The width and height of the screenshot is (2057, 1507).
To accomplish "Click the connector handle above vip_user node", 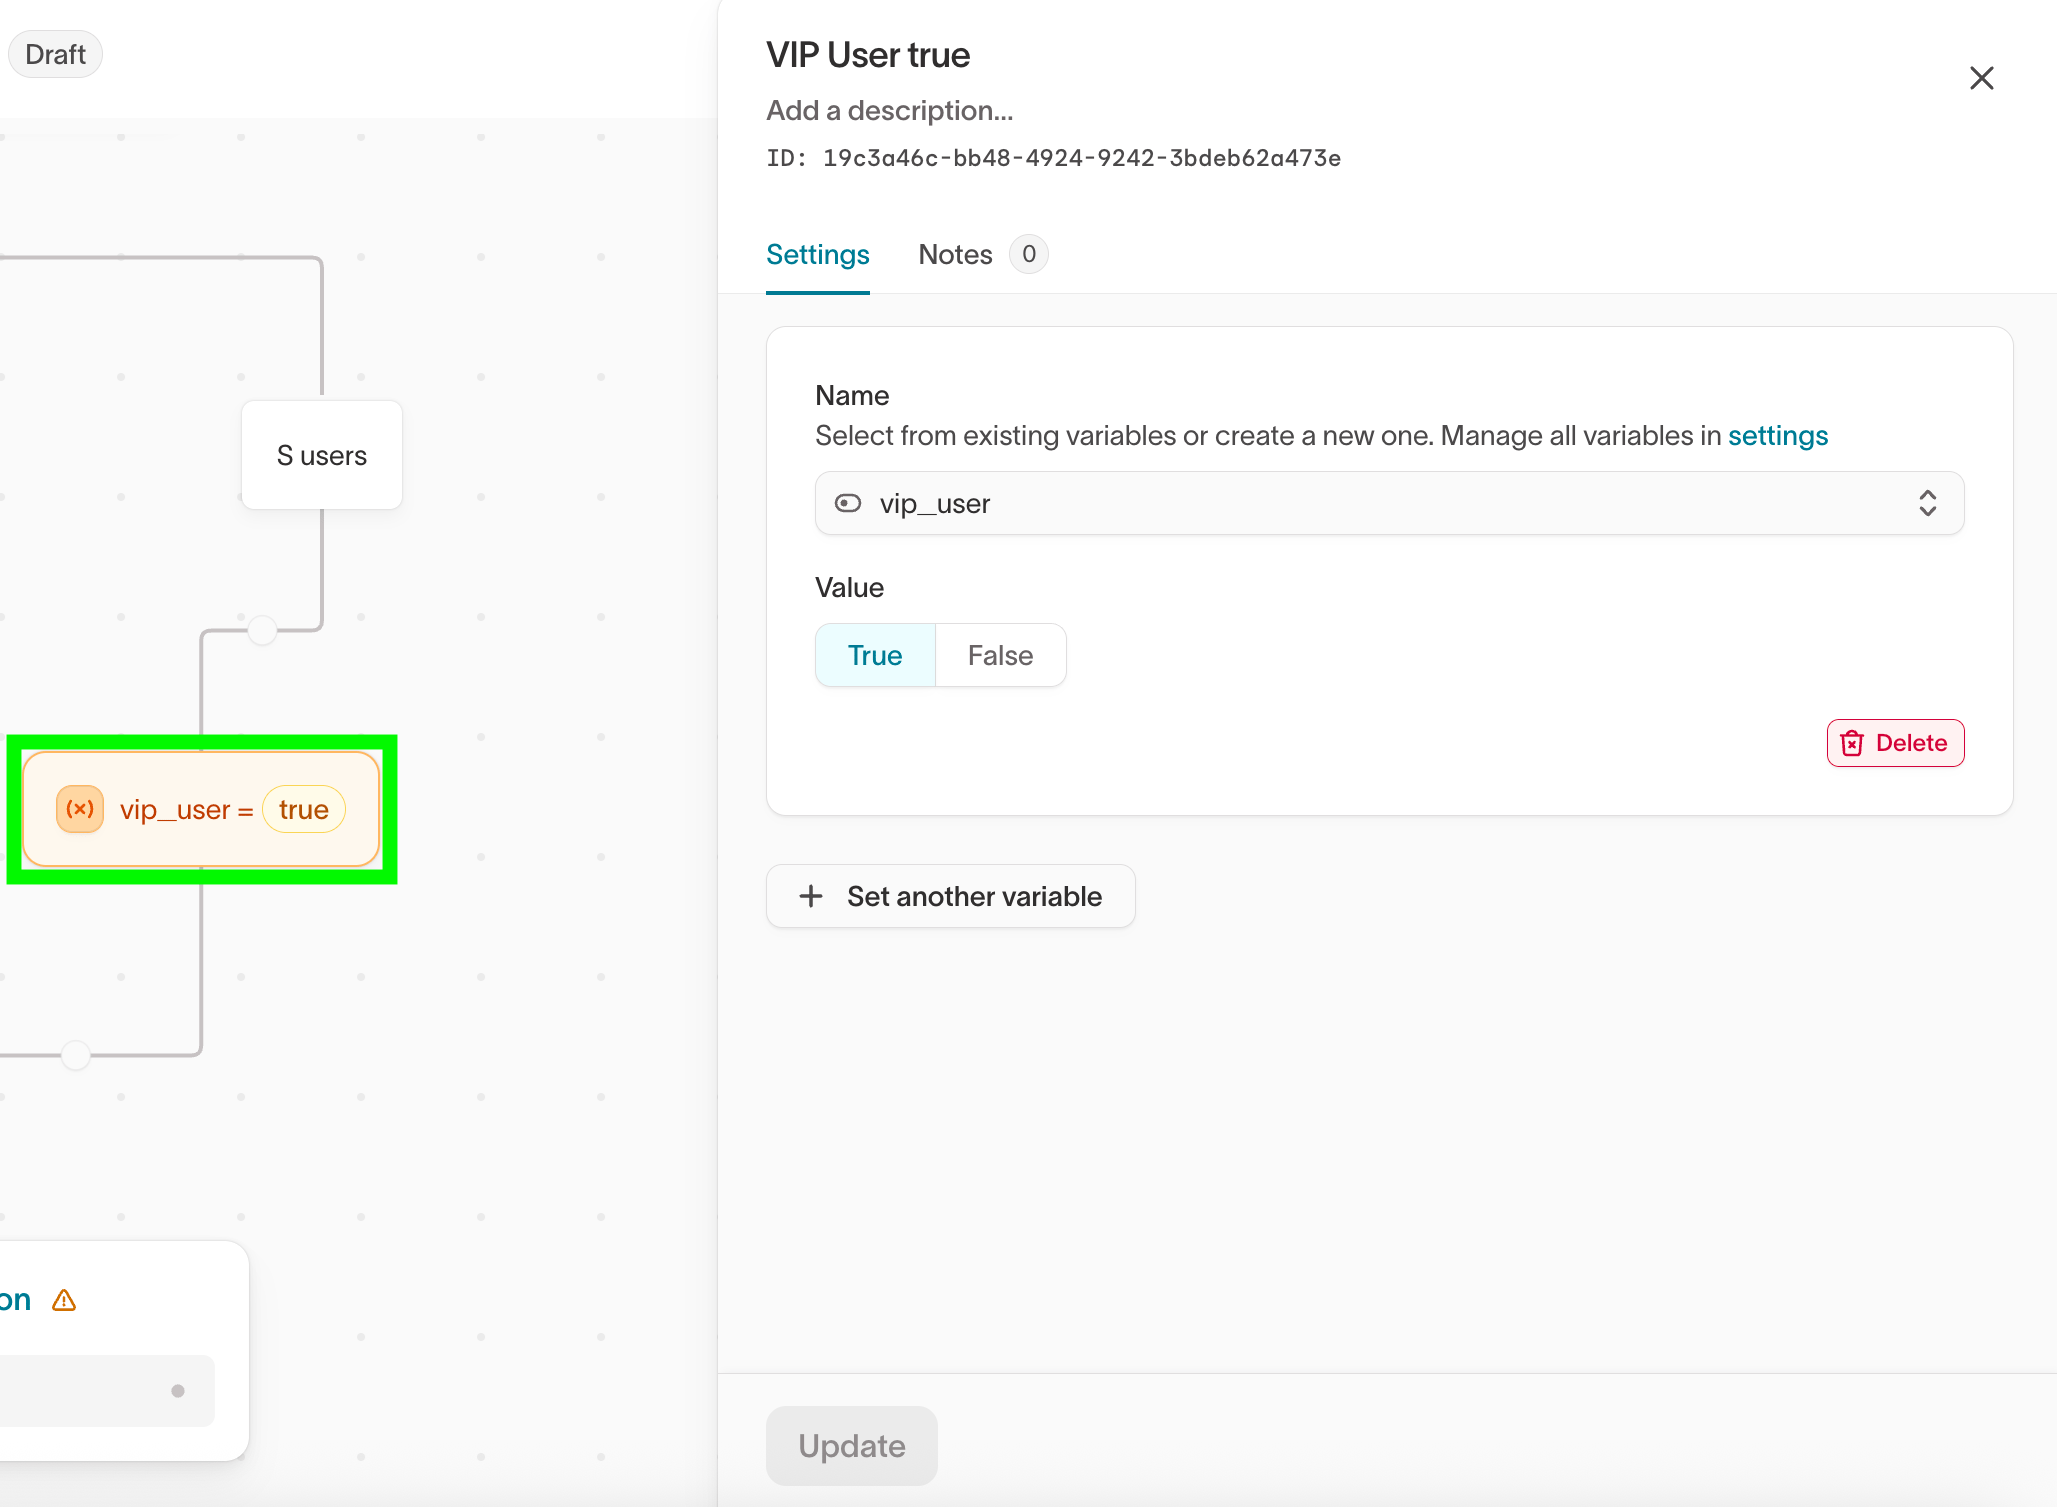I will click(262, 630).
